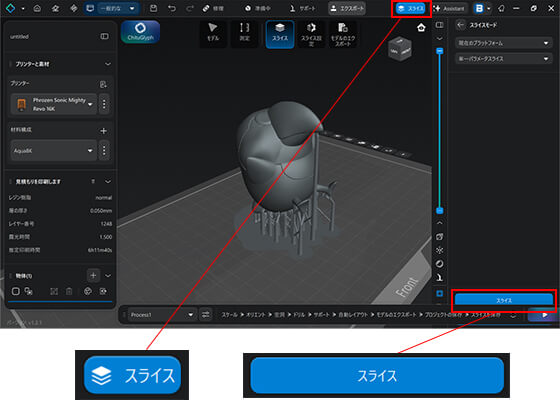
Task: Open the Aqua8K material dropdown
Action: 54,151
